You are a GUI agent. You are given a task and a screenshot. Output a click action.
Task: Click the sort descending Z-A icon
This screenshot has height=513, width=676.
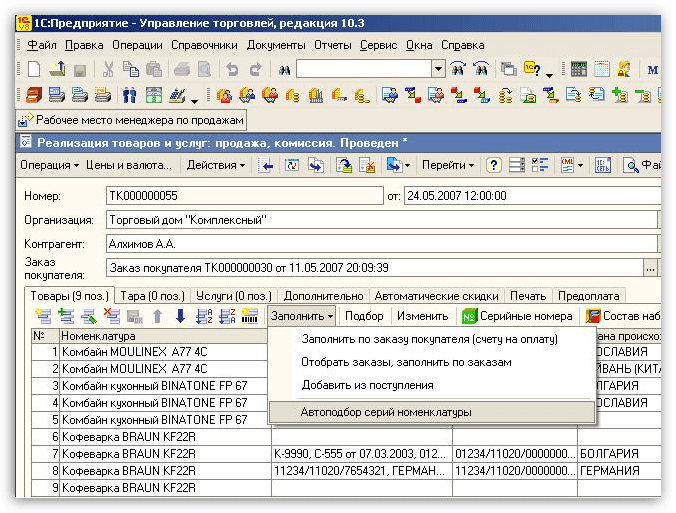[x=227, y=316]
